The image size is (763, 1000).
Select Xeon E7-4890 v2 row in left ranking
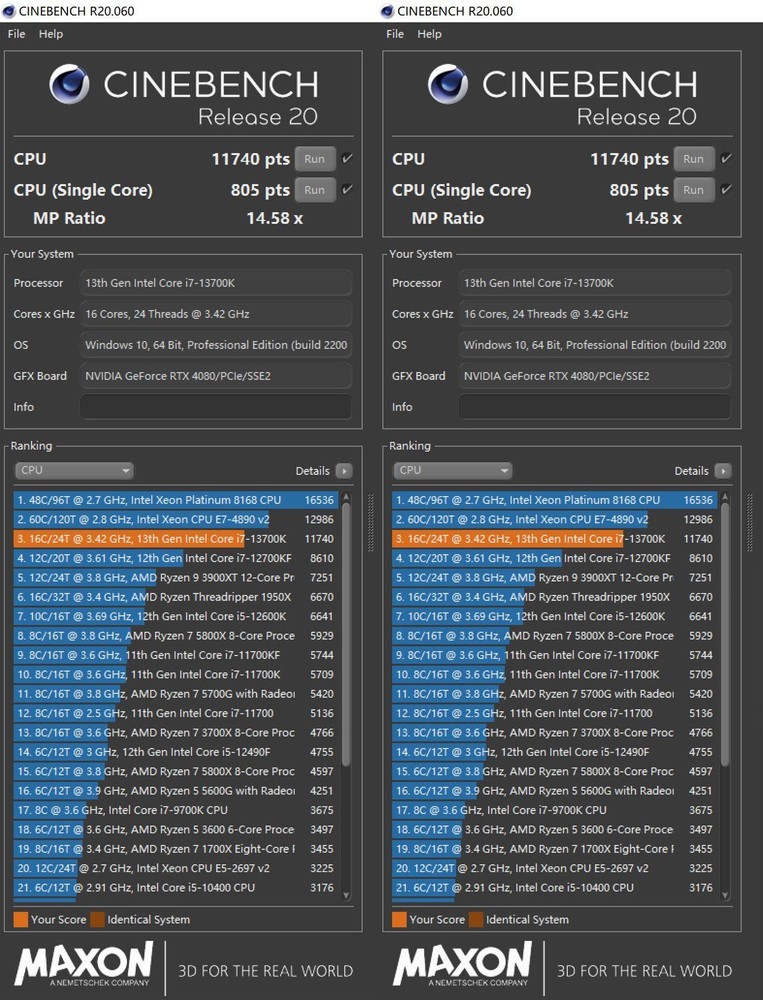click(x=176, y=519)
